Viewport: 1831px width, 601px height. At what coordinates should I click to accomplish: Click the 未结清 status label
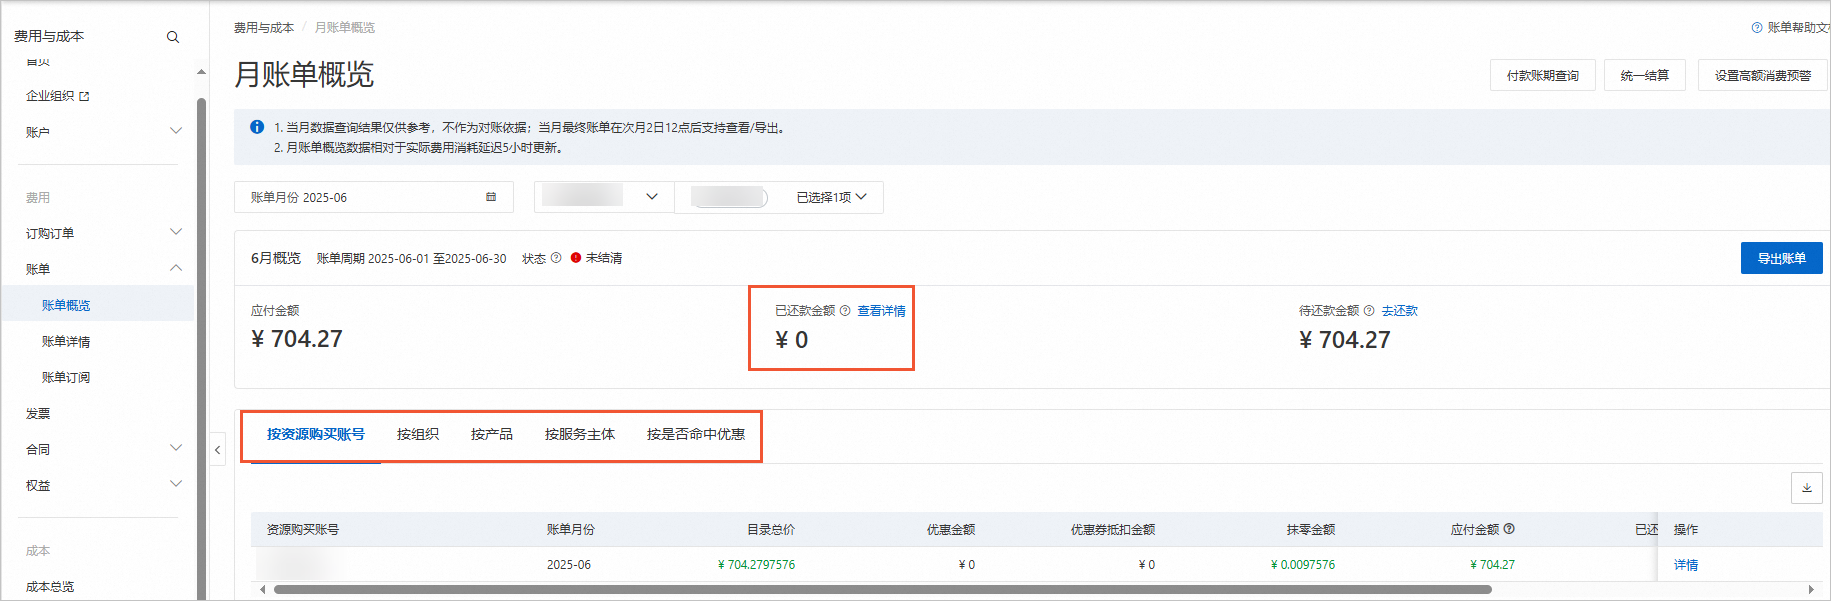tap(604, 258)
